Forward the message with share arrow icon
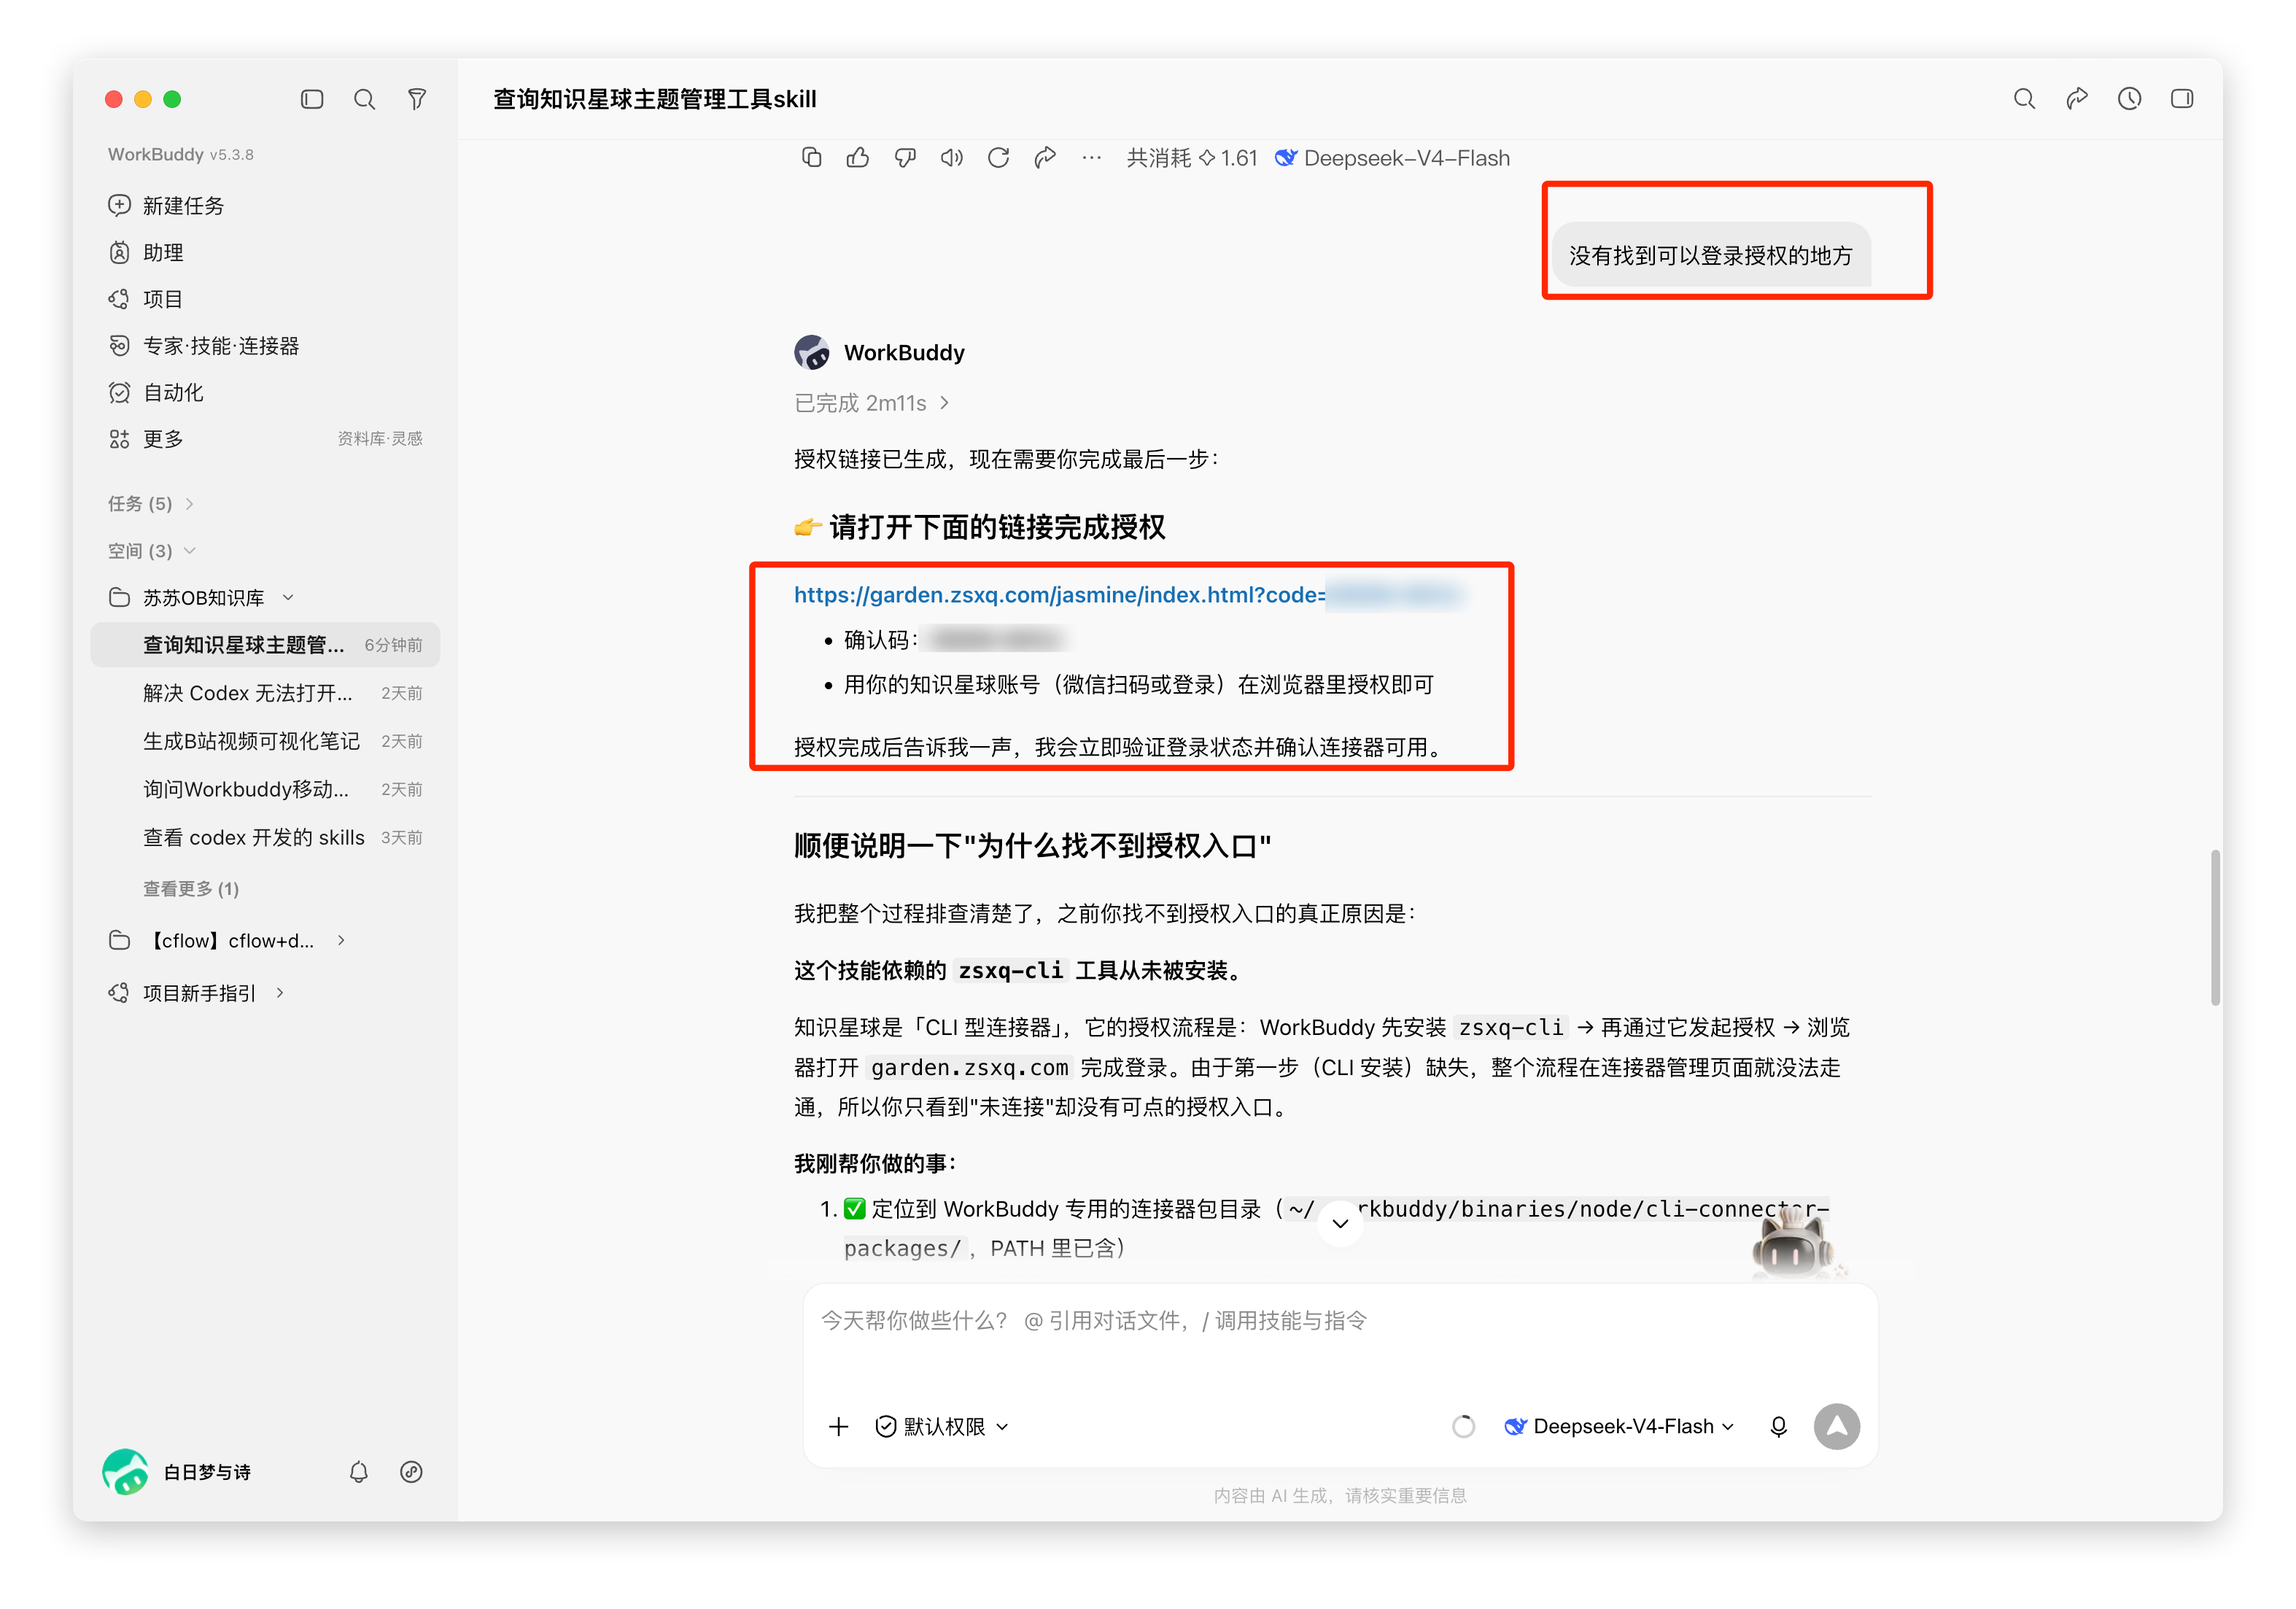Screen dimensions: 2296x1609 1045,158
